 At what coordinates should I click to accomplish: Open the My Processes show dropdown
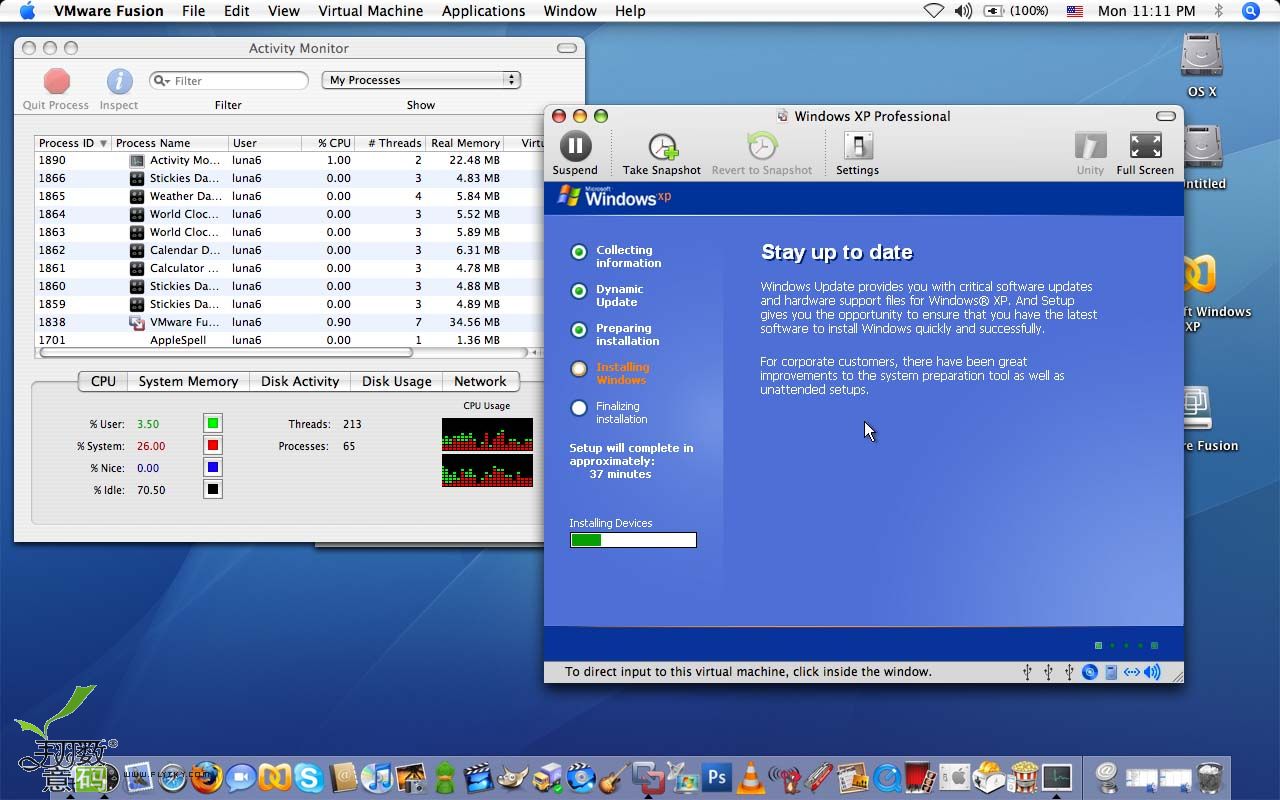[x=421, y=80]
